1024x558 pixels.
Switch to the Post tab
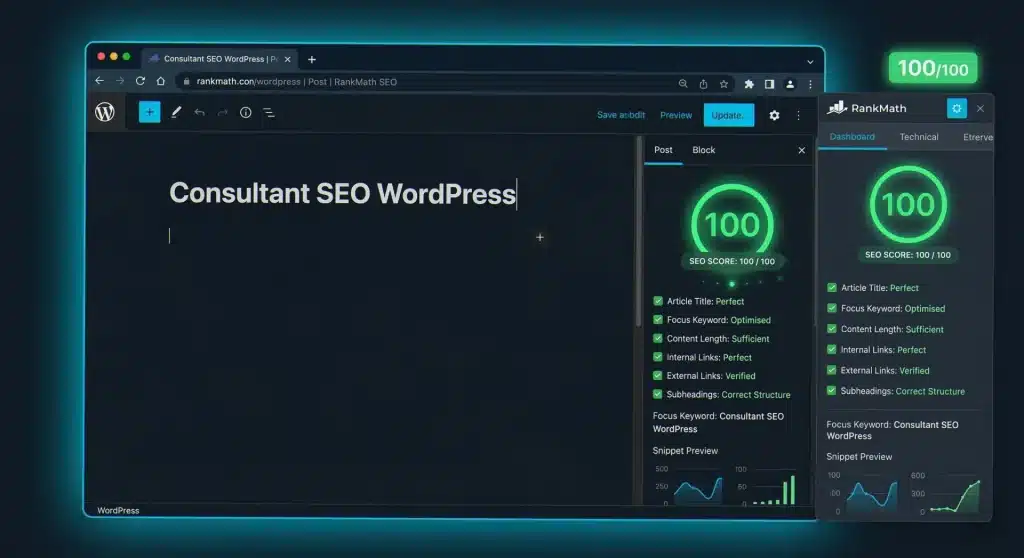click(x=663, y=150)
